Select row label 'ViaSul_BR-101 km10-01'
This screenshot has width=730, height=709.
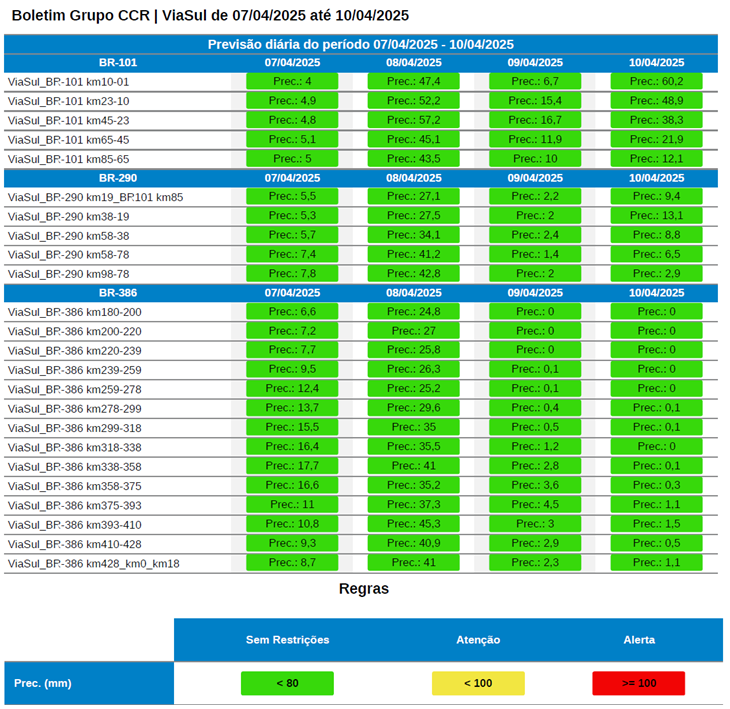(68, 82)
